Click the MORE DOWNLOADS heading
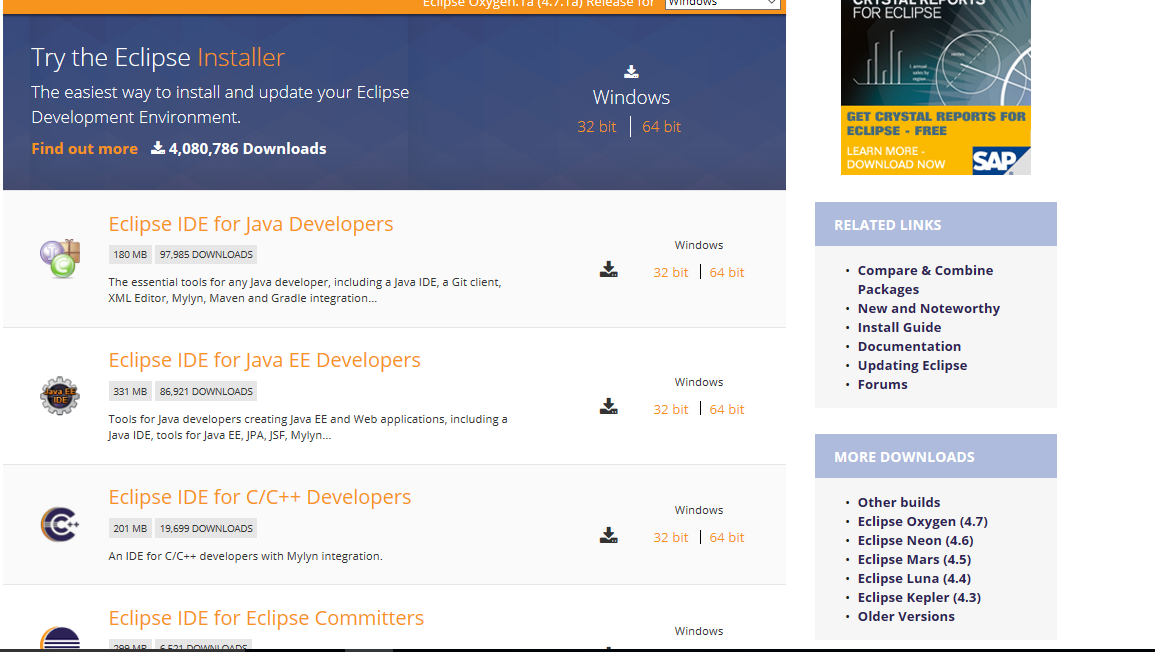The height and width of the screenshot is (652, 1155). pos(905,458)
